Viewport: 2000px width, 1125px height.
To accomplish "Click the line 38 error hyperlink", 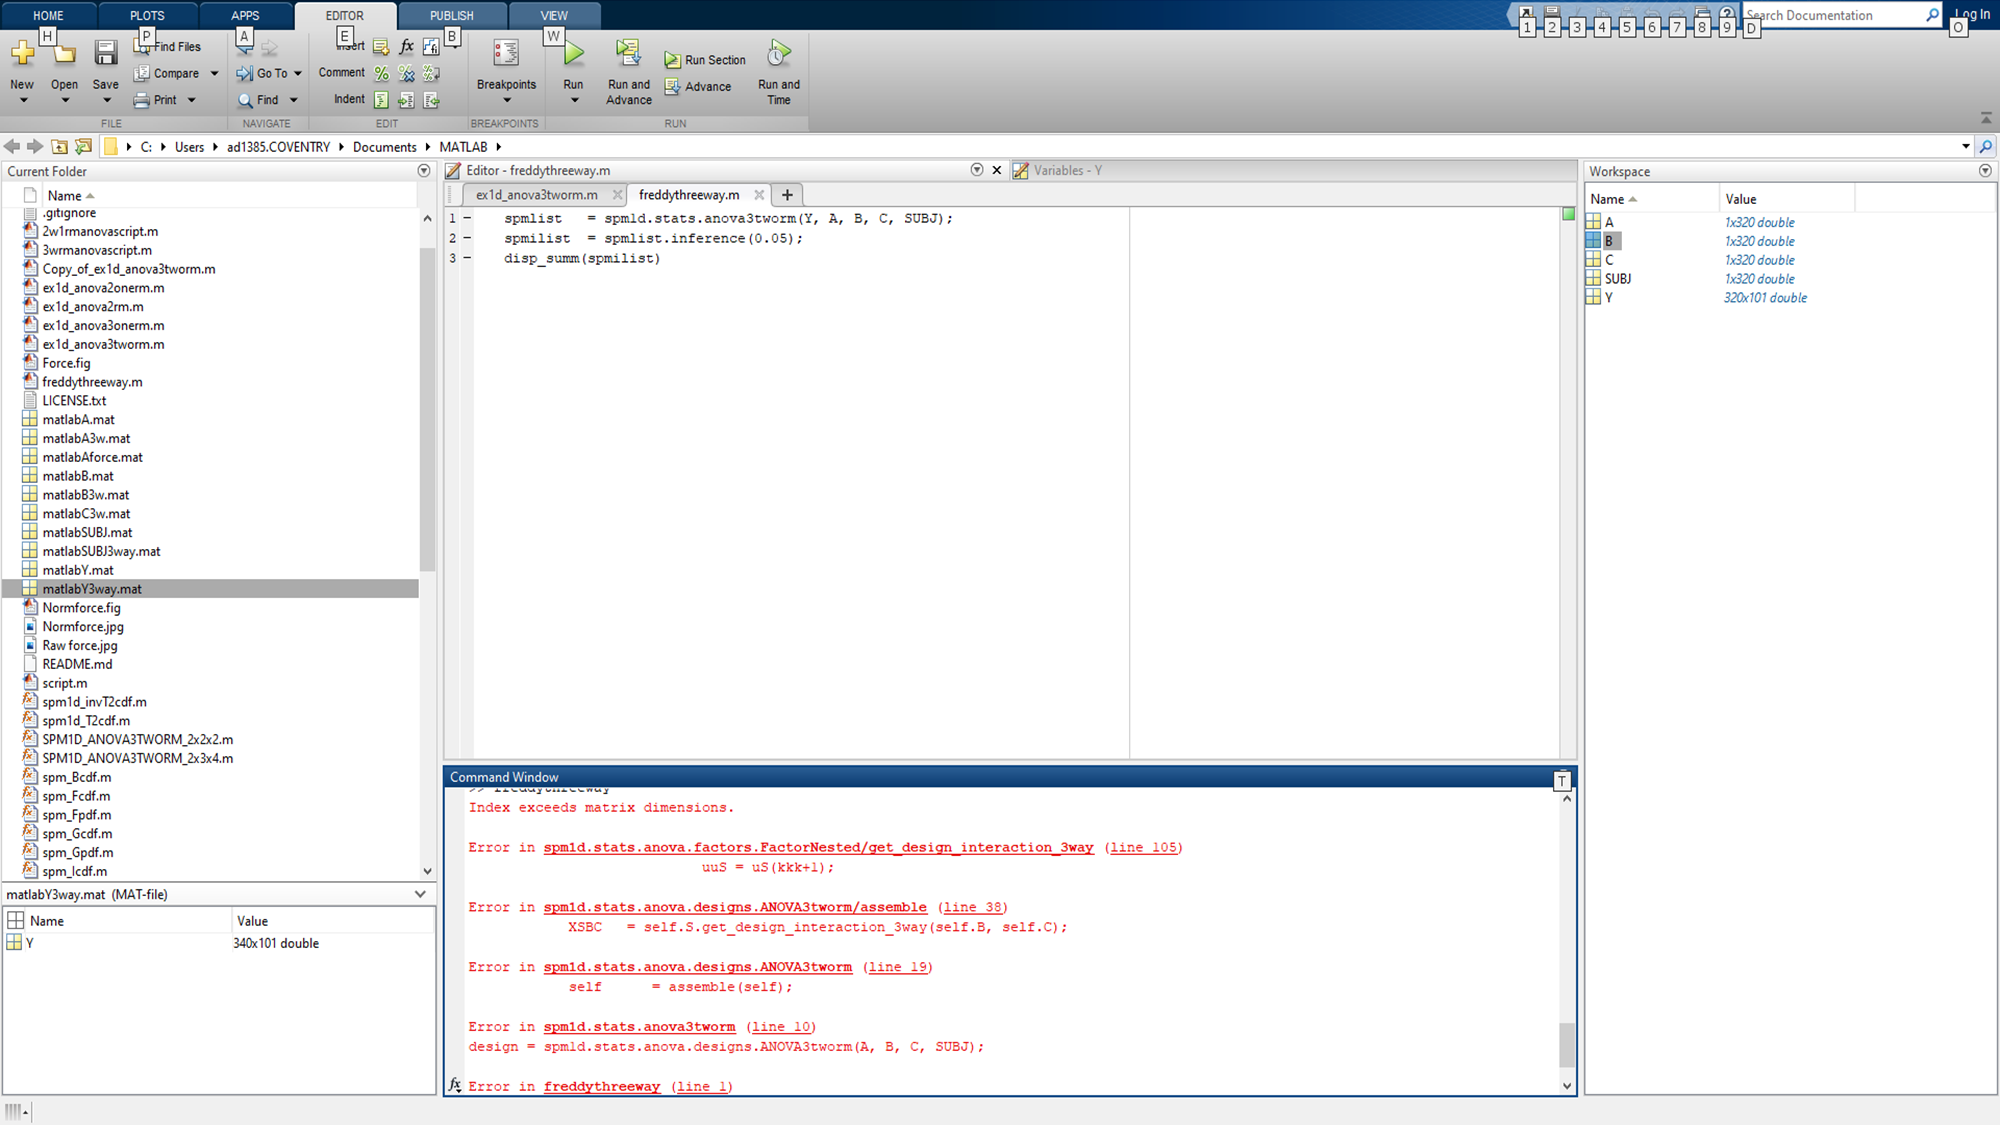I will 970,907.
